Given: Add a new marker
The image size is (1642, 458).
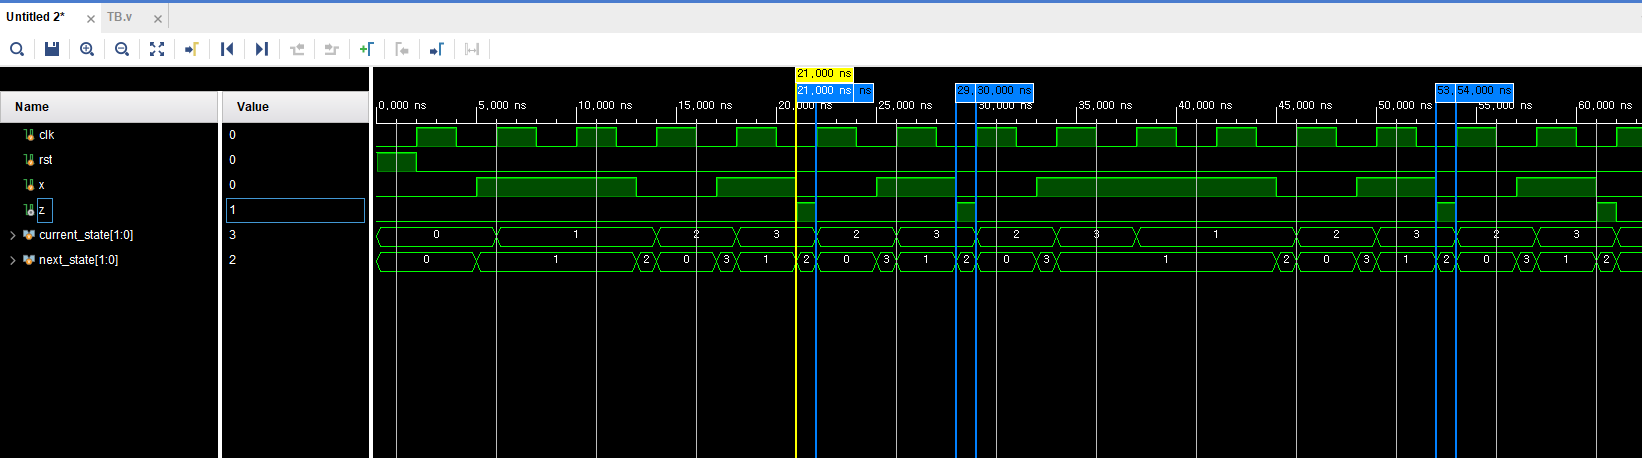Looking at the screenshot, I should pyautogui.click(x=367, y=49).
